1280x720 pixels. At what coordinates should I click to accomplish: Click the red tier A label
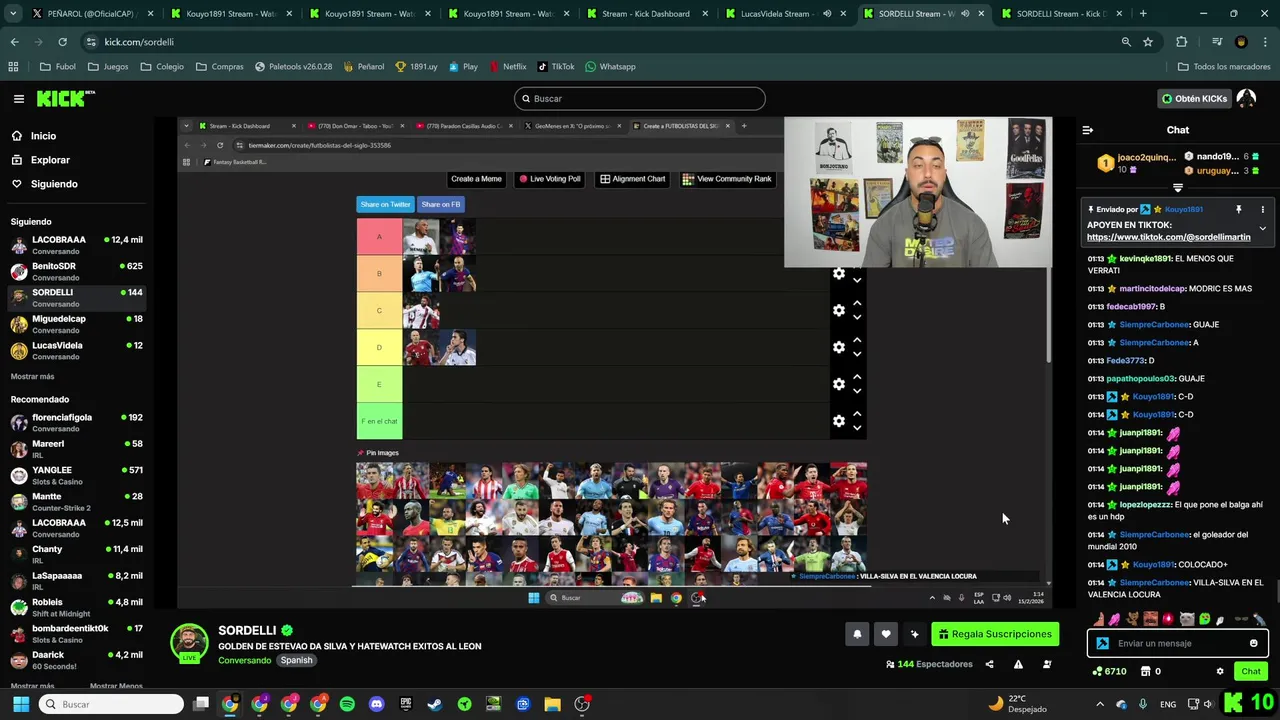pyautogui.click(x=379, y=237)
